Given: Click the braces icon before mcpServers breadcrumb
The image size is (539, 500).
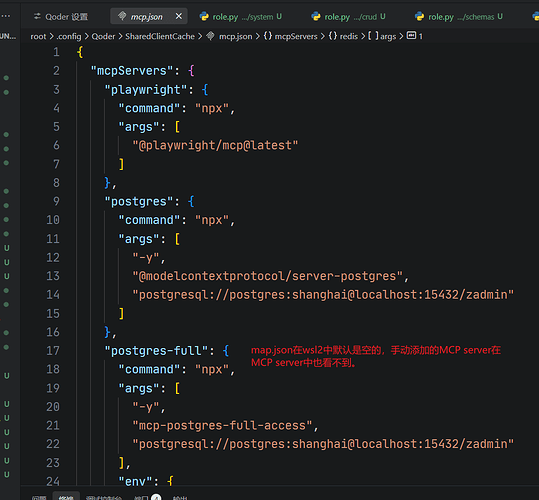Looking at the screenshot, I should (268, 36).
